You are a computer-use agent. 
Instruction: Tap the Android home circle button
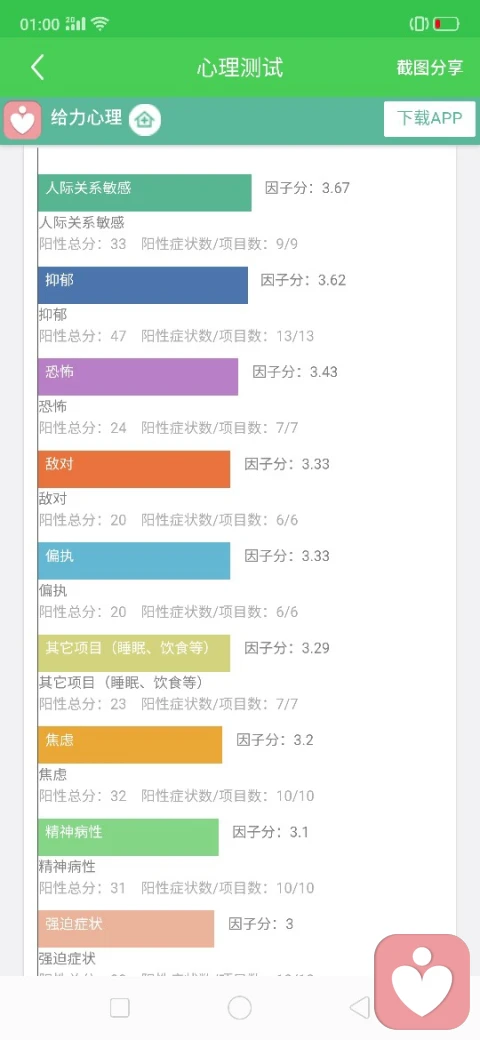coord(239,1008)
